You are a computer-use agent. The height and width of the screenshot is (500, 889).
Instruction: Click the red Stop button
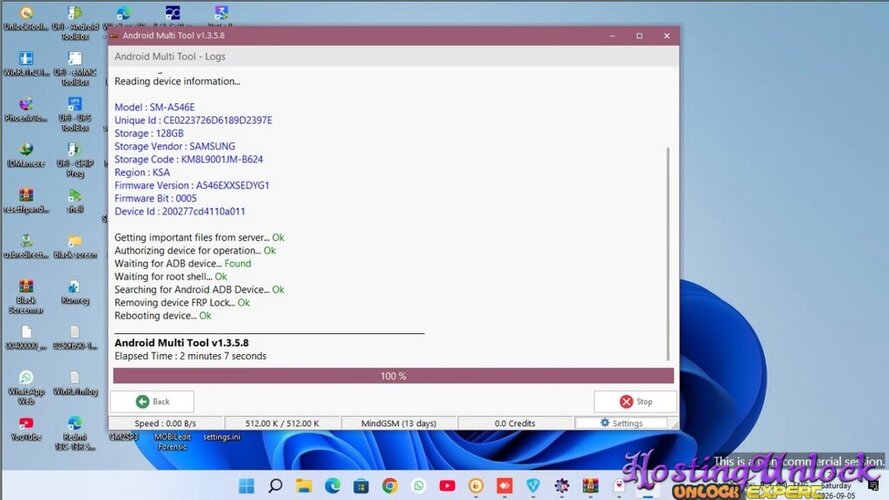(635, 401)
